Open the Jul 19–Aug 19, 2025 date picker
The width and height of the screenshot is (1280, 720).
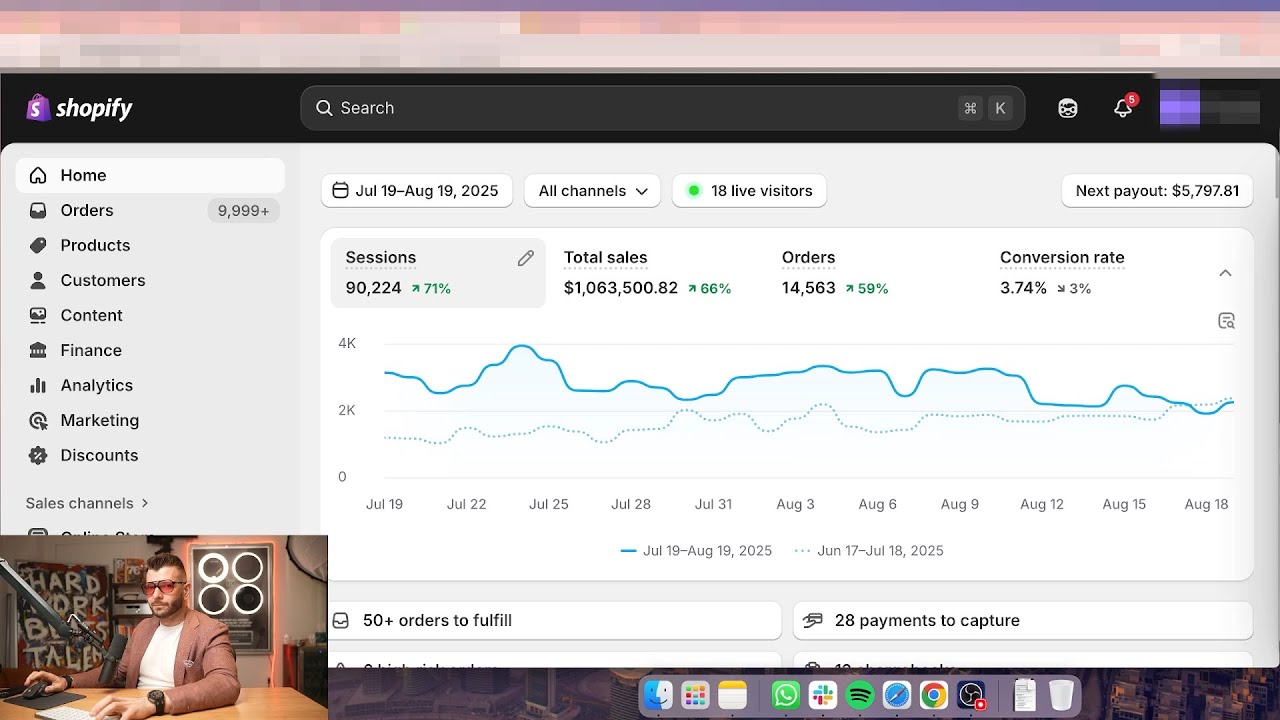coord(416,191)
